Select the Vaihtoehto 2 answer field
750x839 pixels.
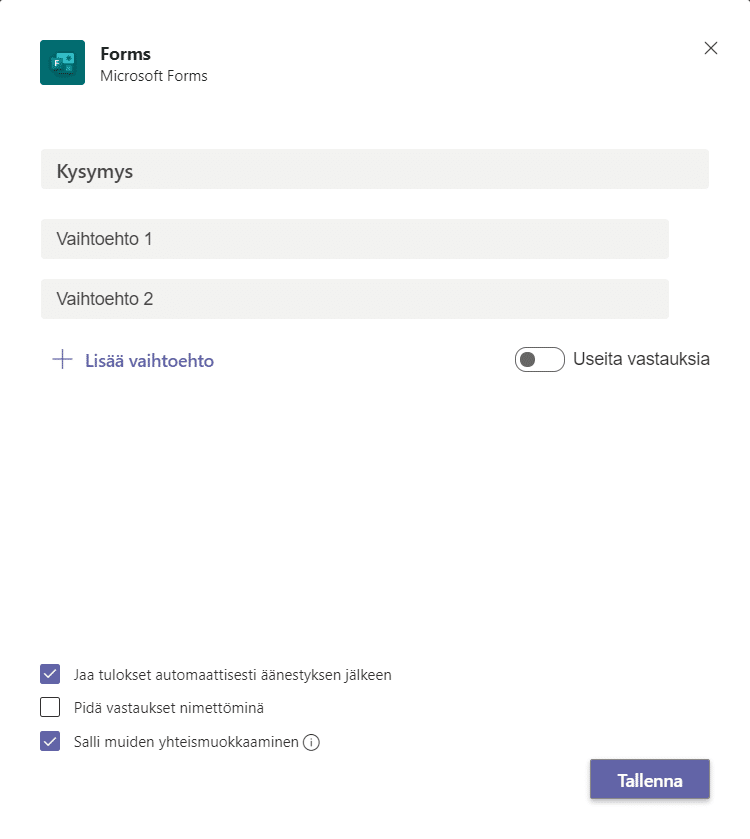coord(354,299)
